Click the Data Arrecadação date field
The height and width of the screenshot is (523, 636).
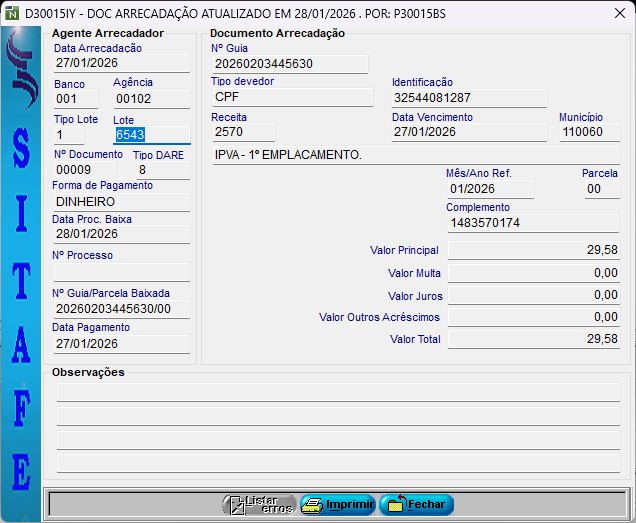tap(120, 63)
